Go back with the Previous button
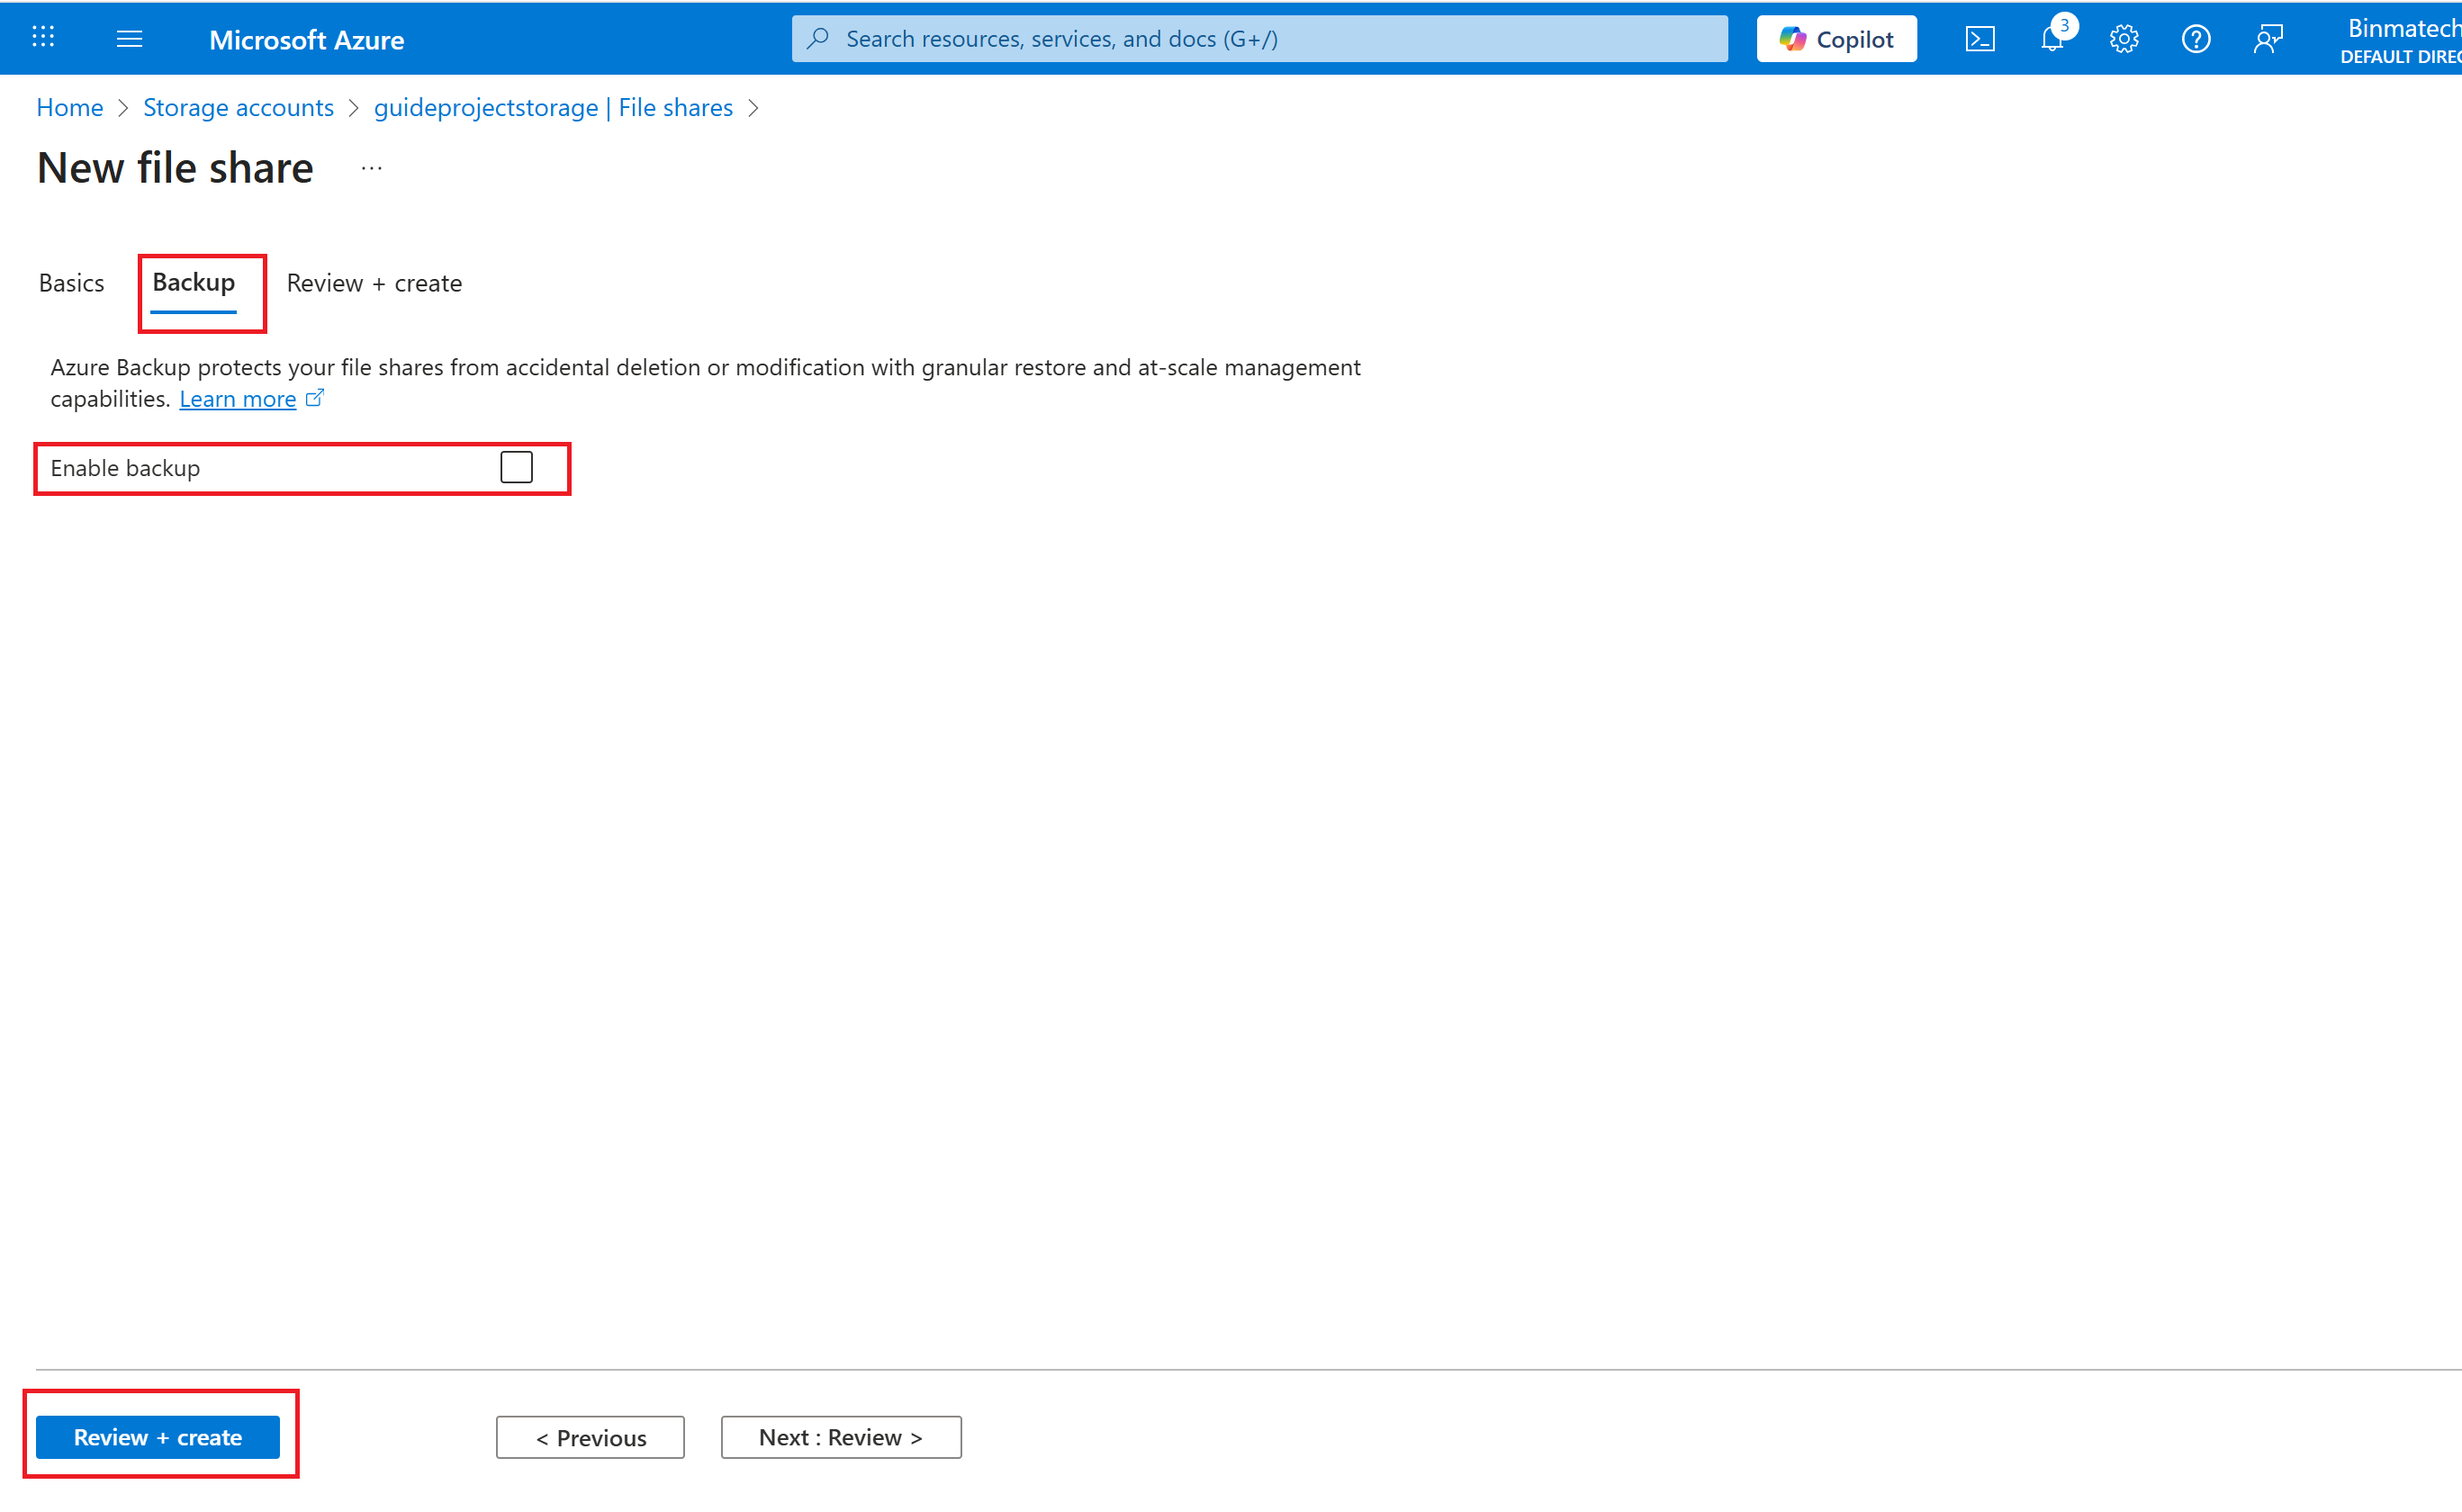2462x1512 pixels. (590, 1437)
